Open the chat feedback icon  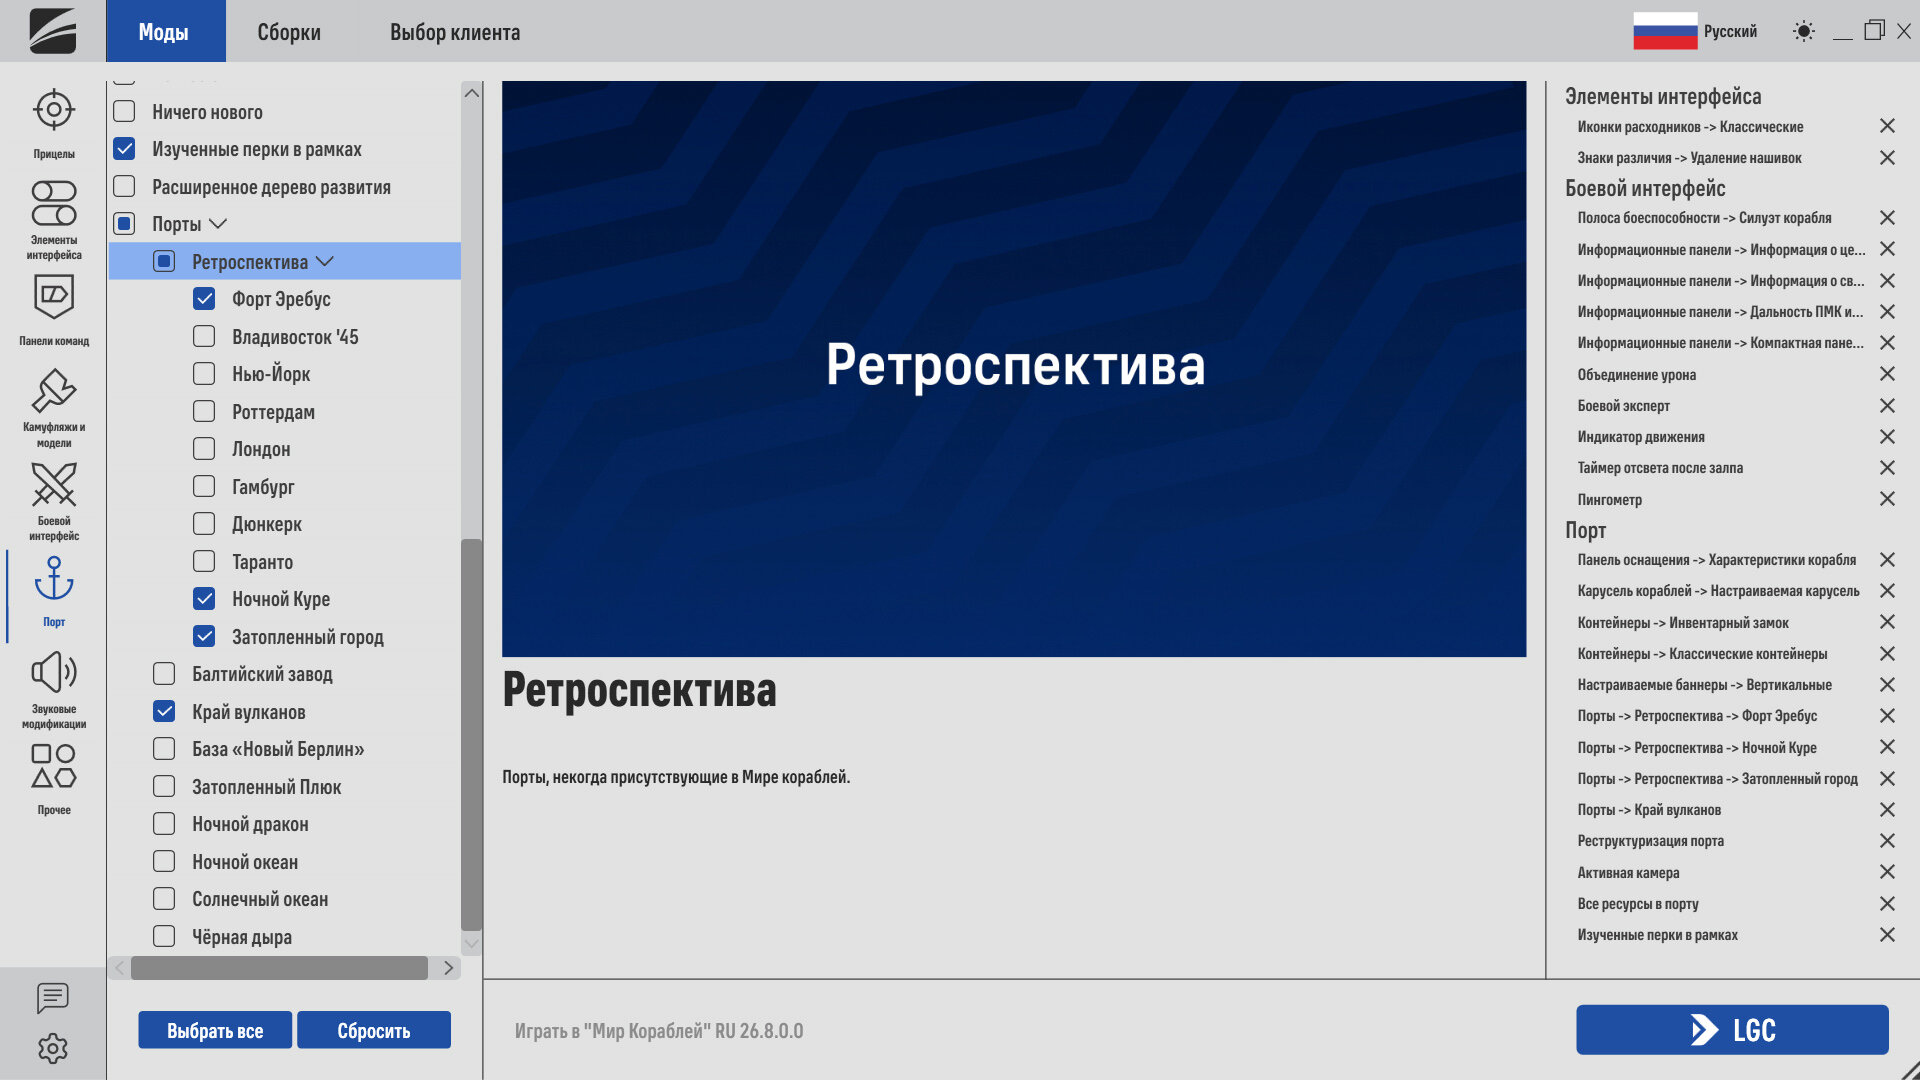[x=53, y=997]
